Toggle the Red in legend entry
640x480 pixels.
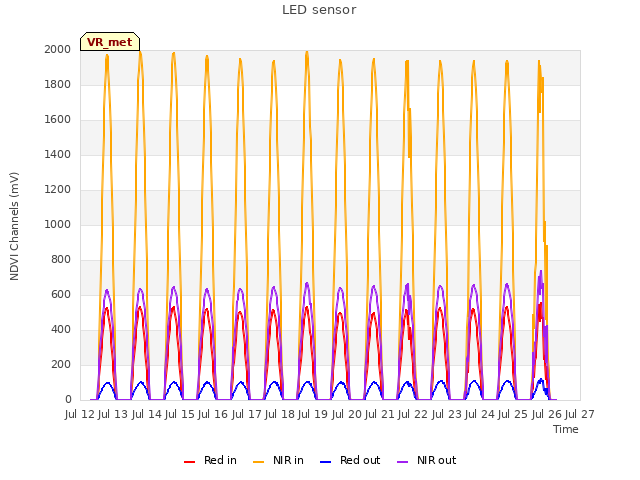(210, 460)
